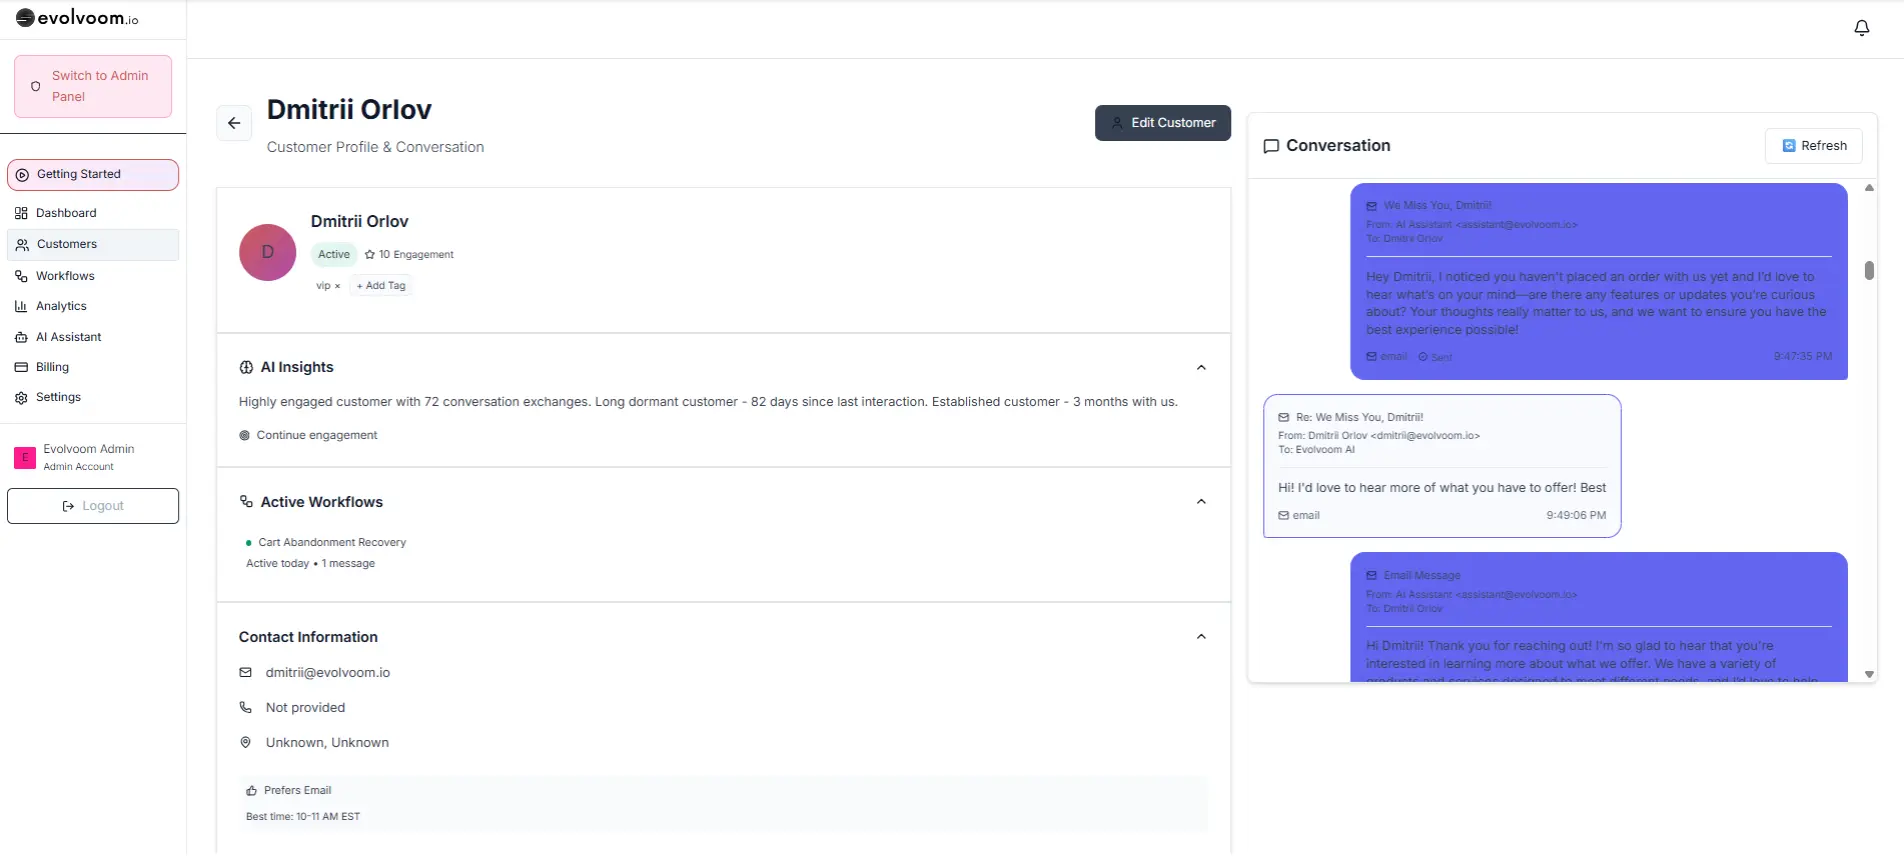Click the Logout button

tap(93, 506)
